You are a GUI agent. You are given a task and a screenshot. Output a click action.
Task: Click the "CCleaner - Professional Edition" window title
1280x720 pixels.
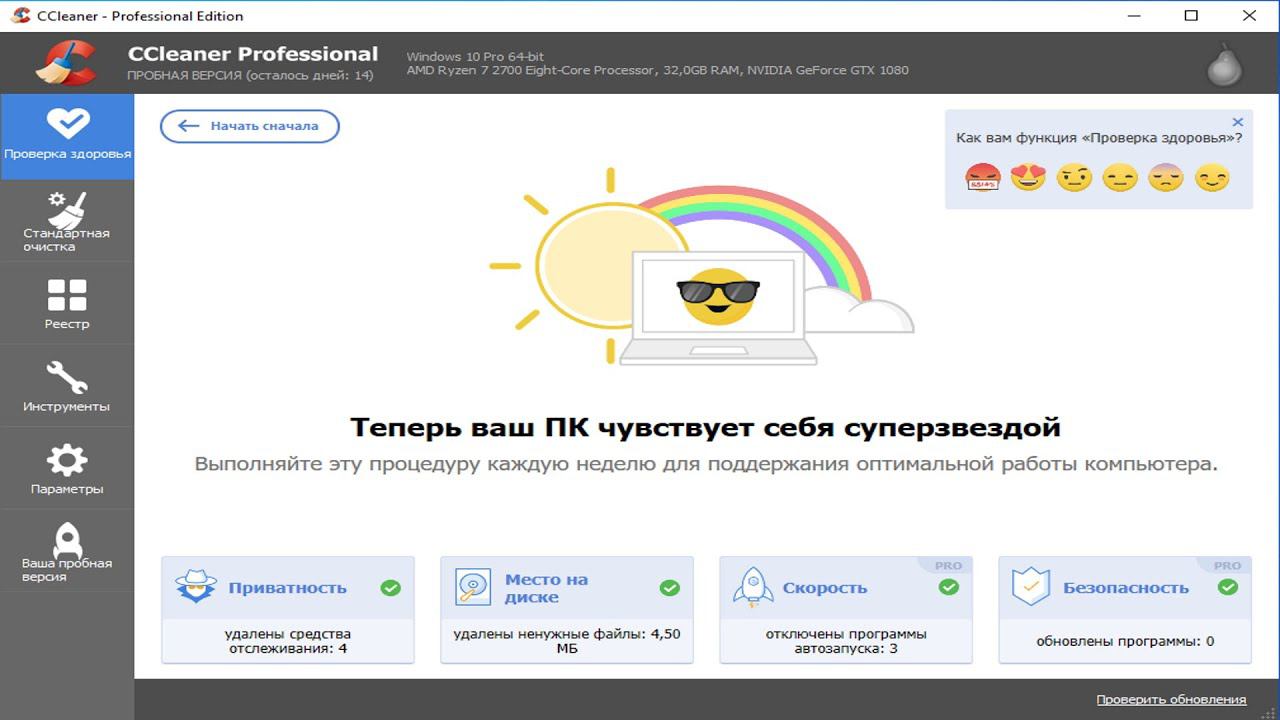(140, 16)
